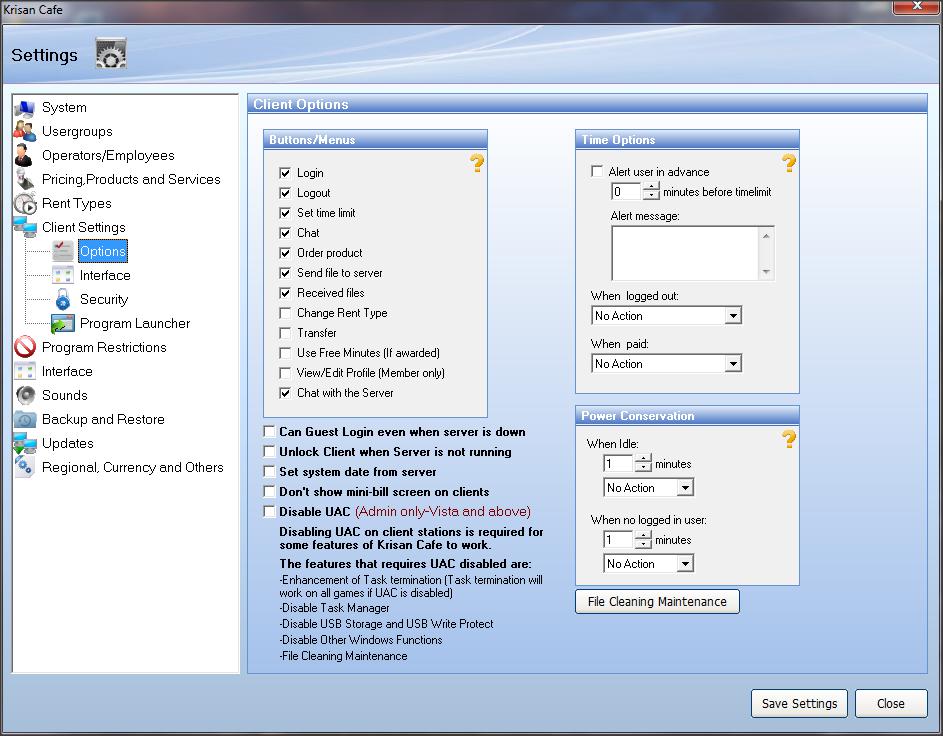Select Rent Types in the tree
Image resolution: width=943 pixels, height=736 pixels.
pyautogui.click(x=76, y=204)
